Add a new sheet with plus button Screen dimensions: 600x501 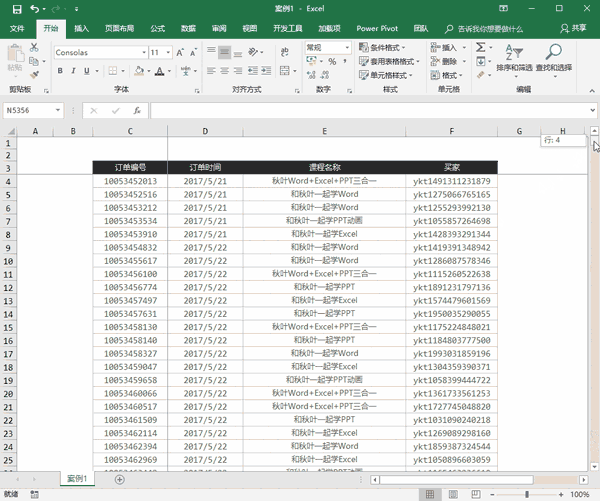pyautogui.click(x=119, y=480)
